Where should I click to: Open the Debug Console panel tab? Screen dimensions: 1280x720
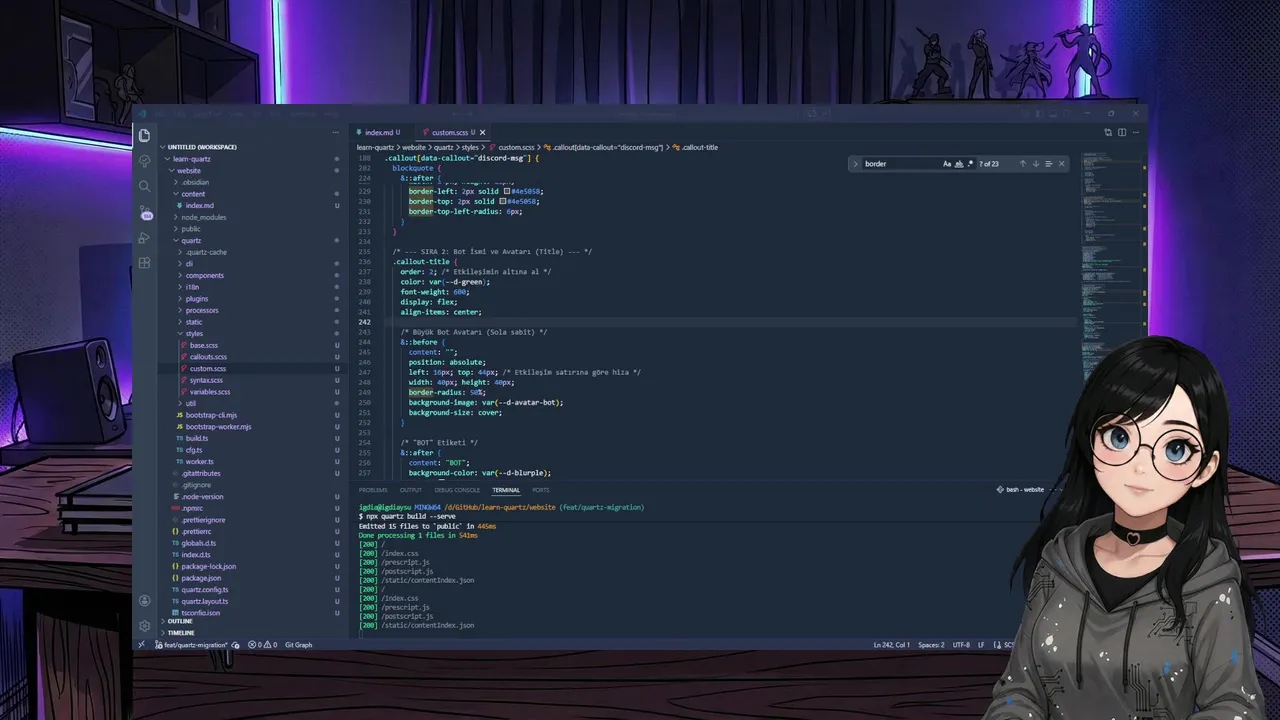click(x=457, y=490)
